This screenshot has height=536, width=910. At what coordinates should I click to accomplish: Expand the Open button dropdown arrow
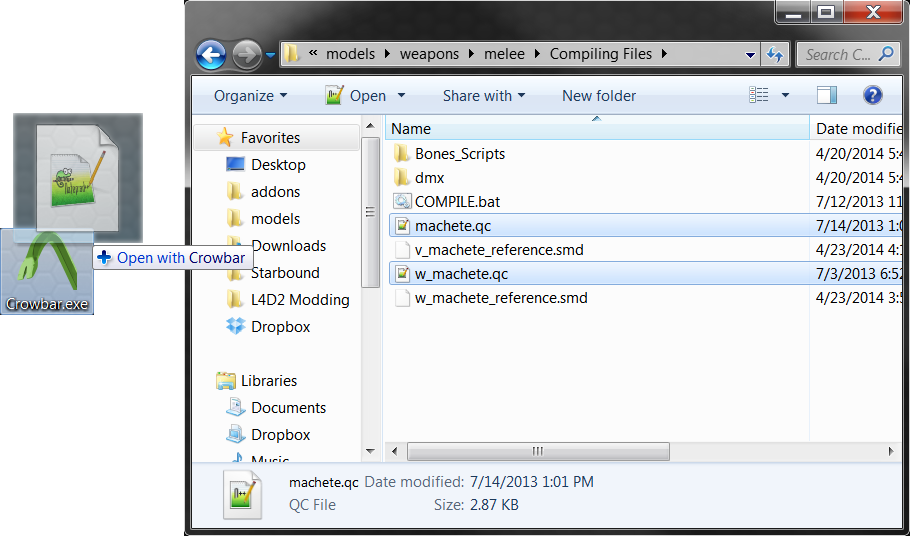[400, 96]
